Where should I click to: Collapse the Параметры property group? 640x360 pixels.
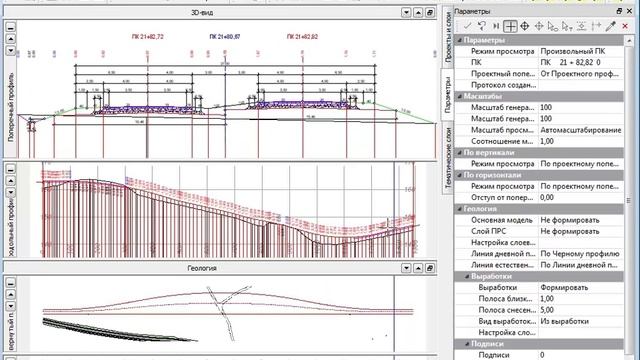460,40
